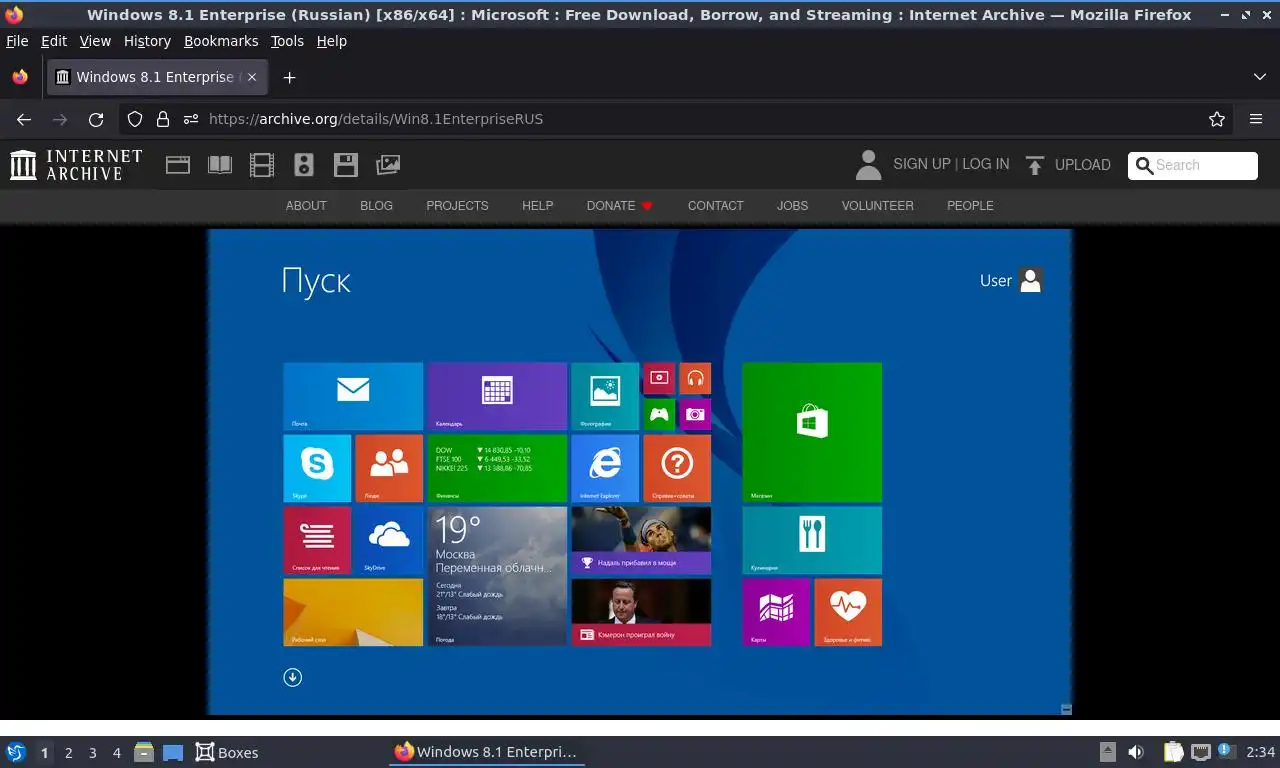
Task: Click the SIGN UP link
Action: pyautogui.click(x=921, y=164)
